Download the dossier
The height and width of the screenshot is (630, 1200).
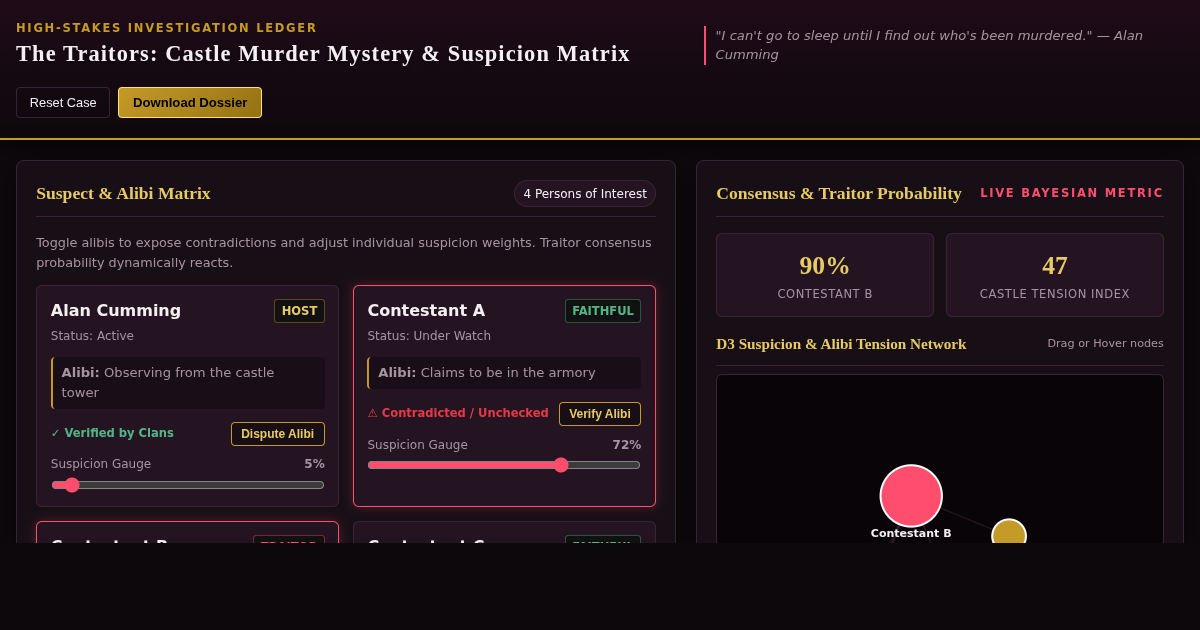pos(190,102)
